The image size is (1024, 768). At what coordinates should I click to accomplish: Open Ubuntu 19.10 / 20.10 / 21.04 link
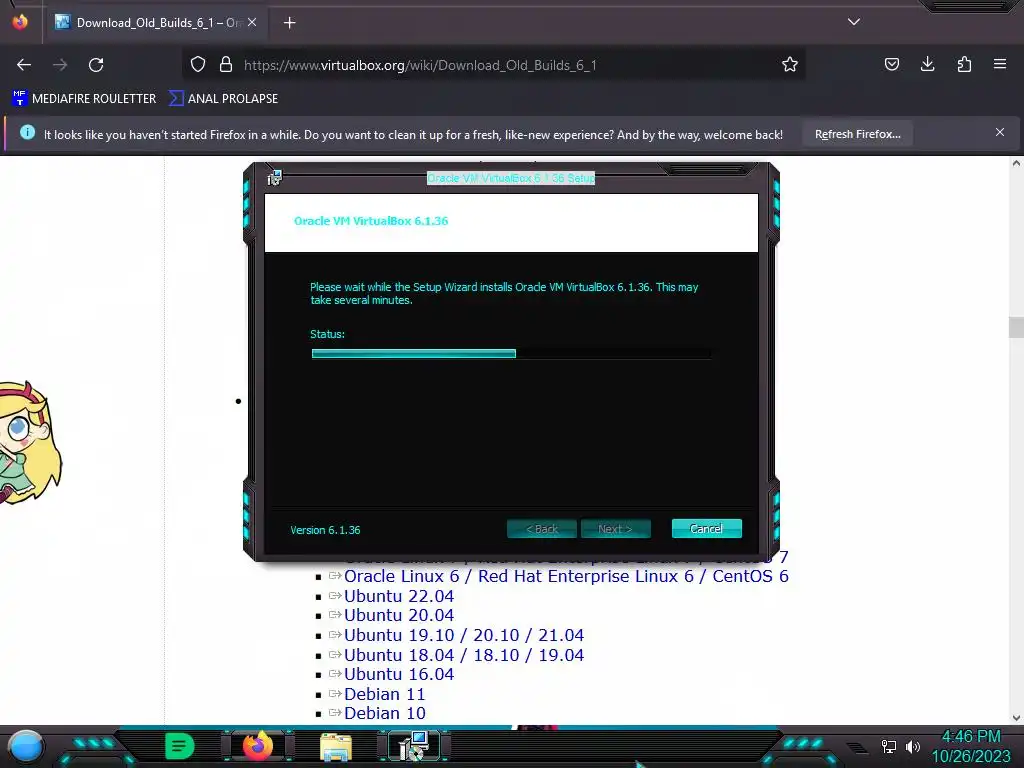click(464, 635)
